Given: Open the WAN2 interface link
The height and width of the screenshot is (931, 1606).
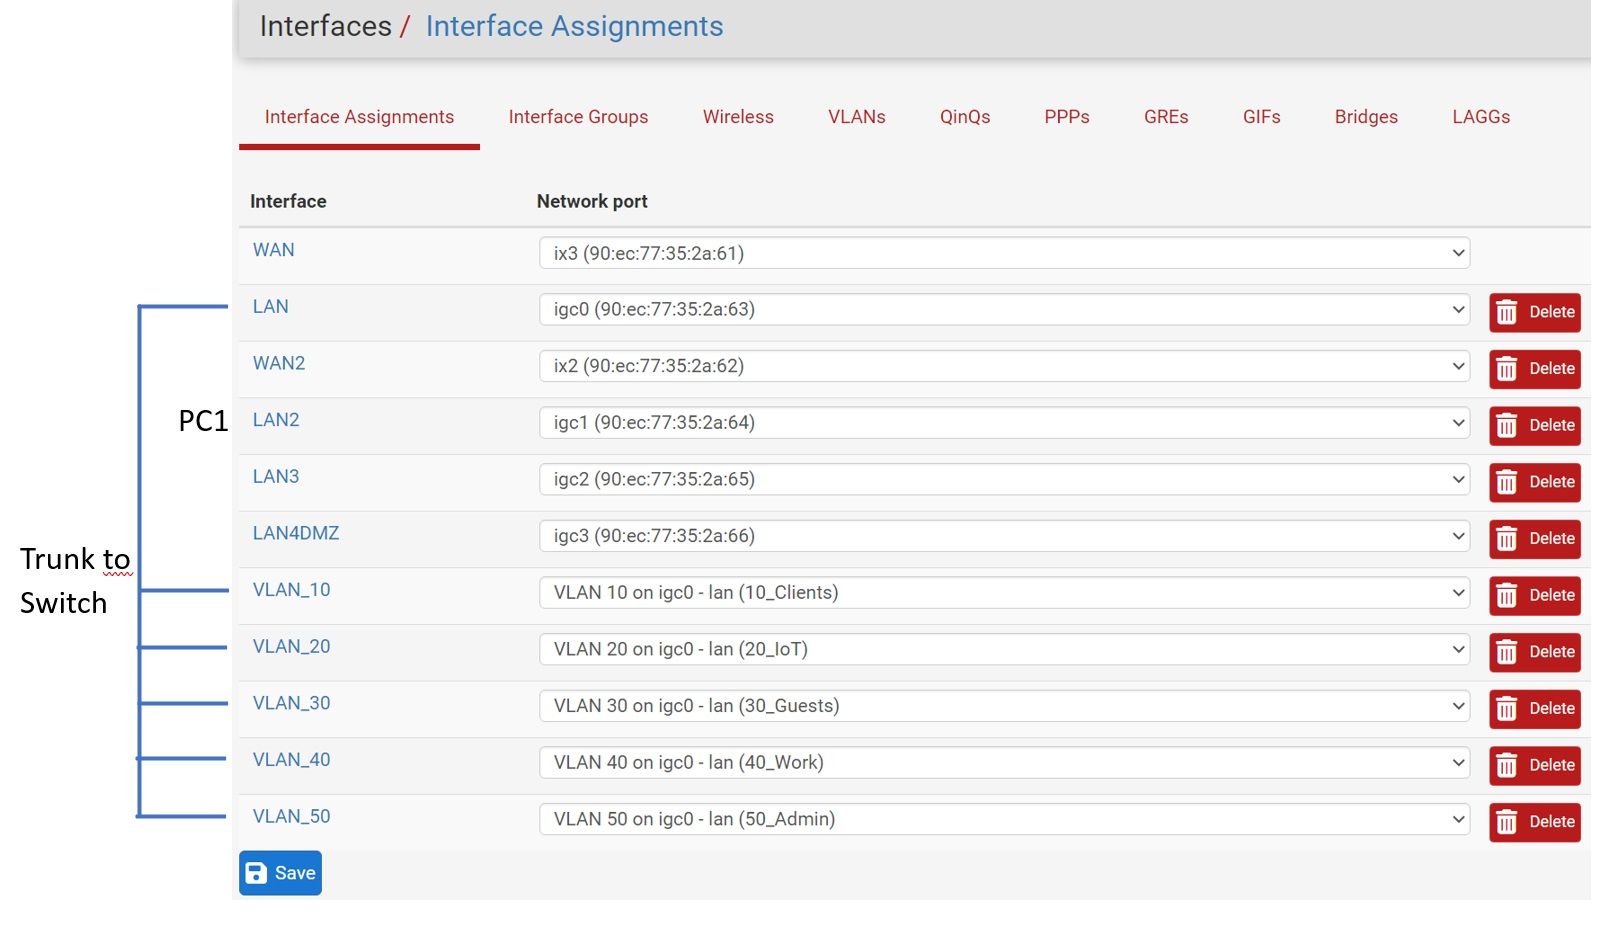Looking at the screenshot, I should pyautogui.click(x=279, y=363).
